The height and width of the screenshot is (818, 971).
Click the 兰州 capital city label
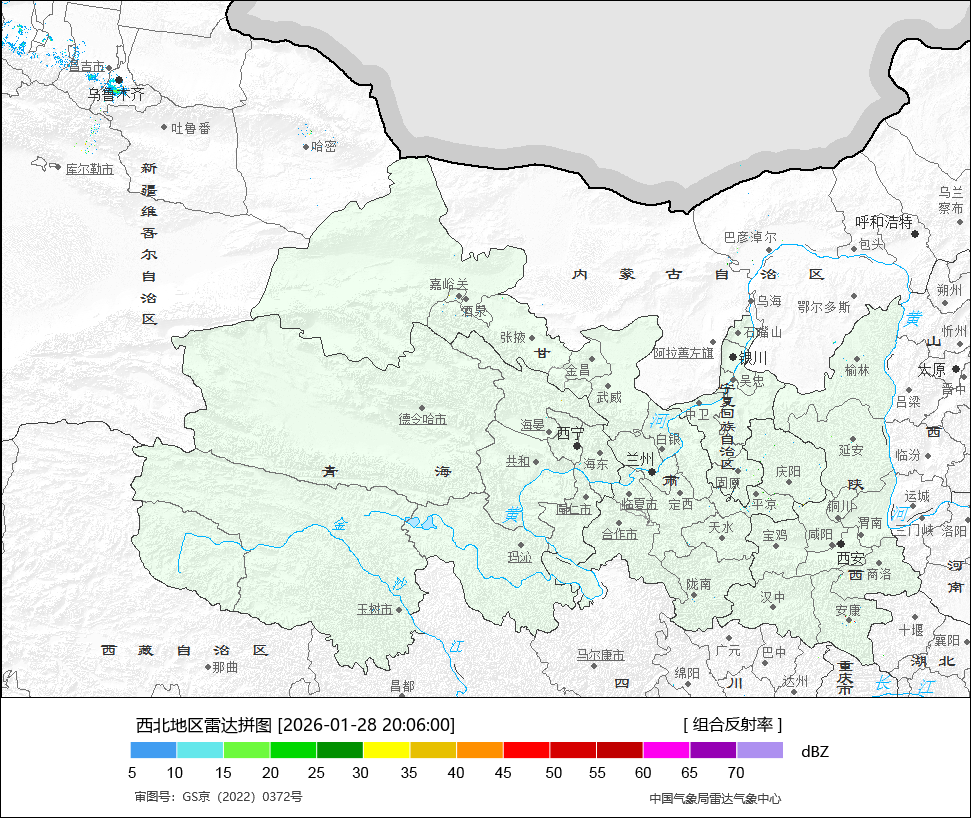coord(640,459)
